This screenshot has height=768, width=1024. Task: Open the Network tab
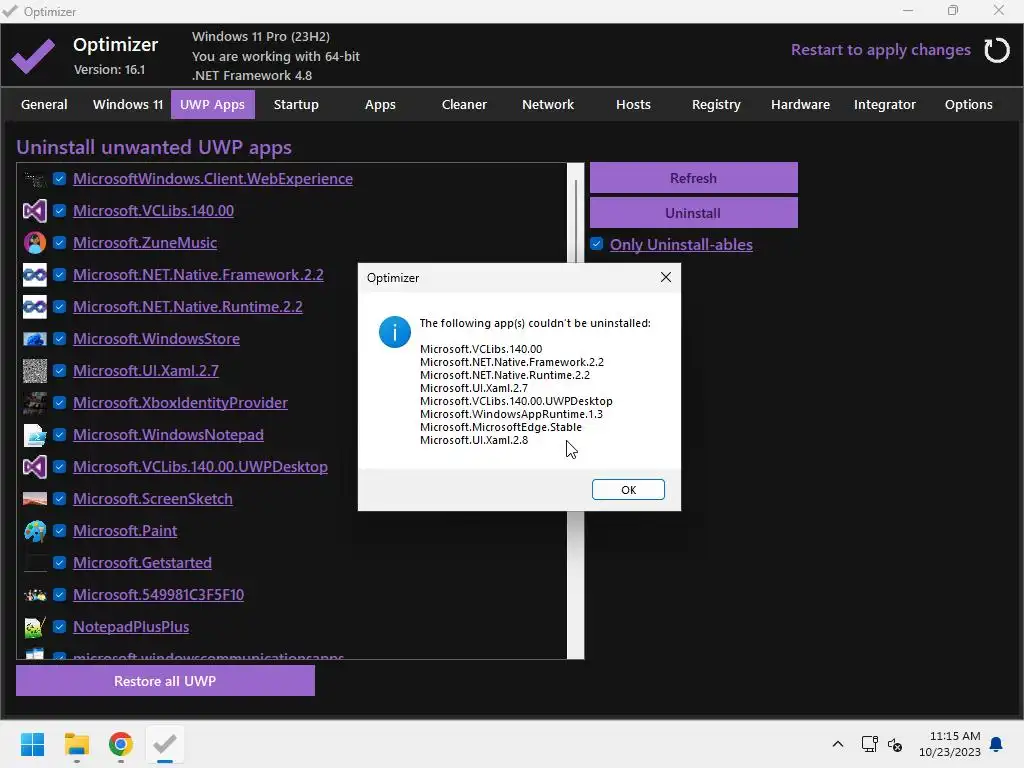click(x=548, y=104)
